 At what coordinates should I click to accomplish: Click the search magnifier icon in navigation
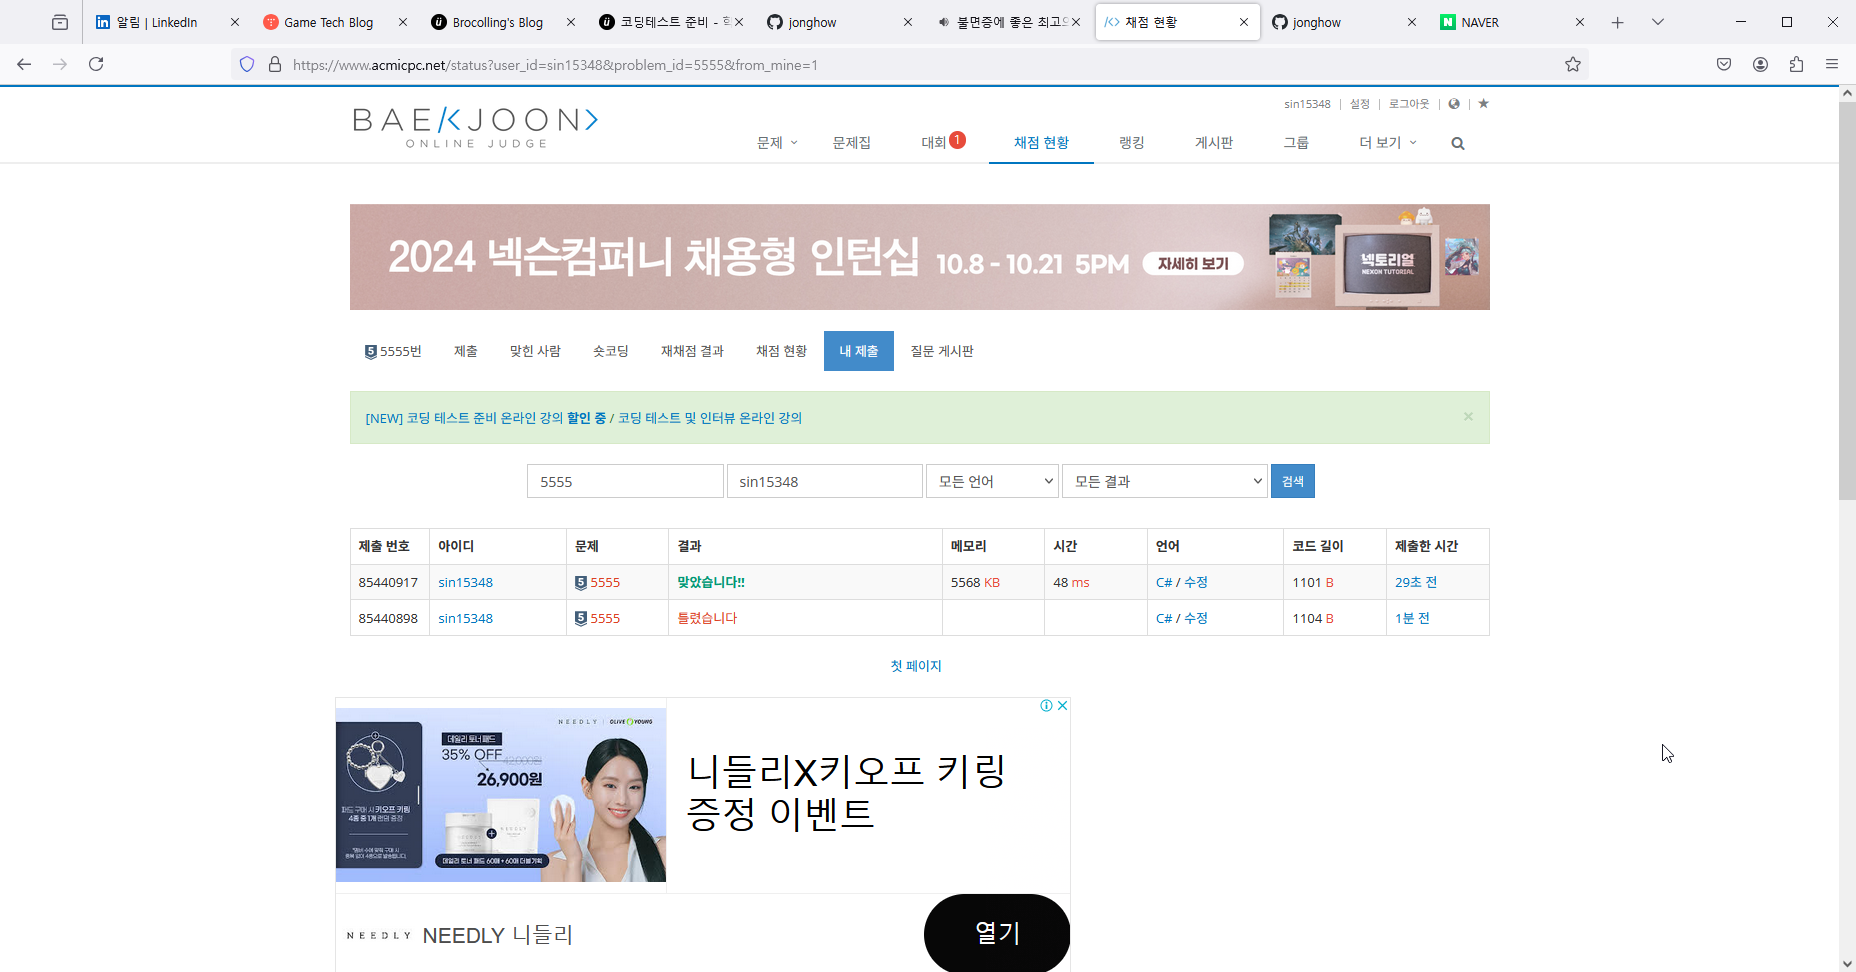(x=1458, y=144)
